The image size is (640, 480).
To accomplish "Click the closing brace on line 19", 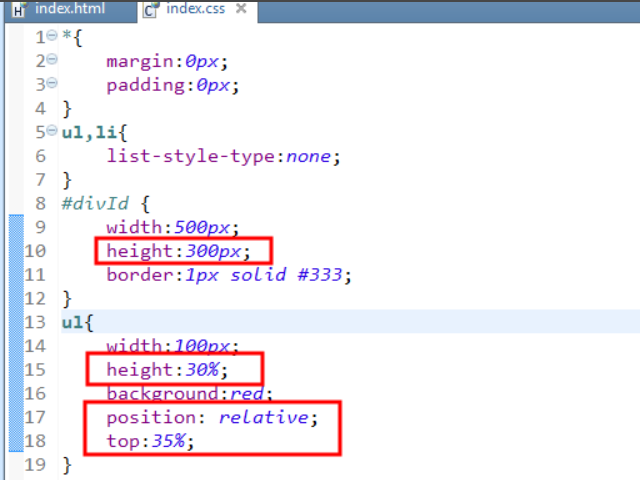I will [x=67, y=465].
